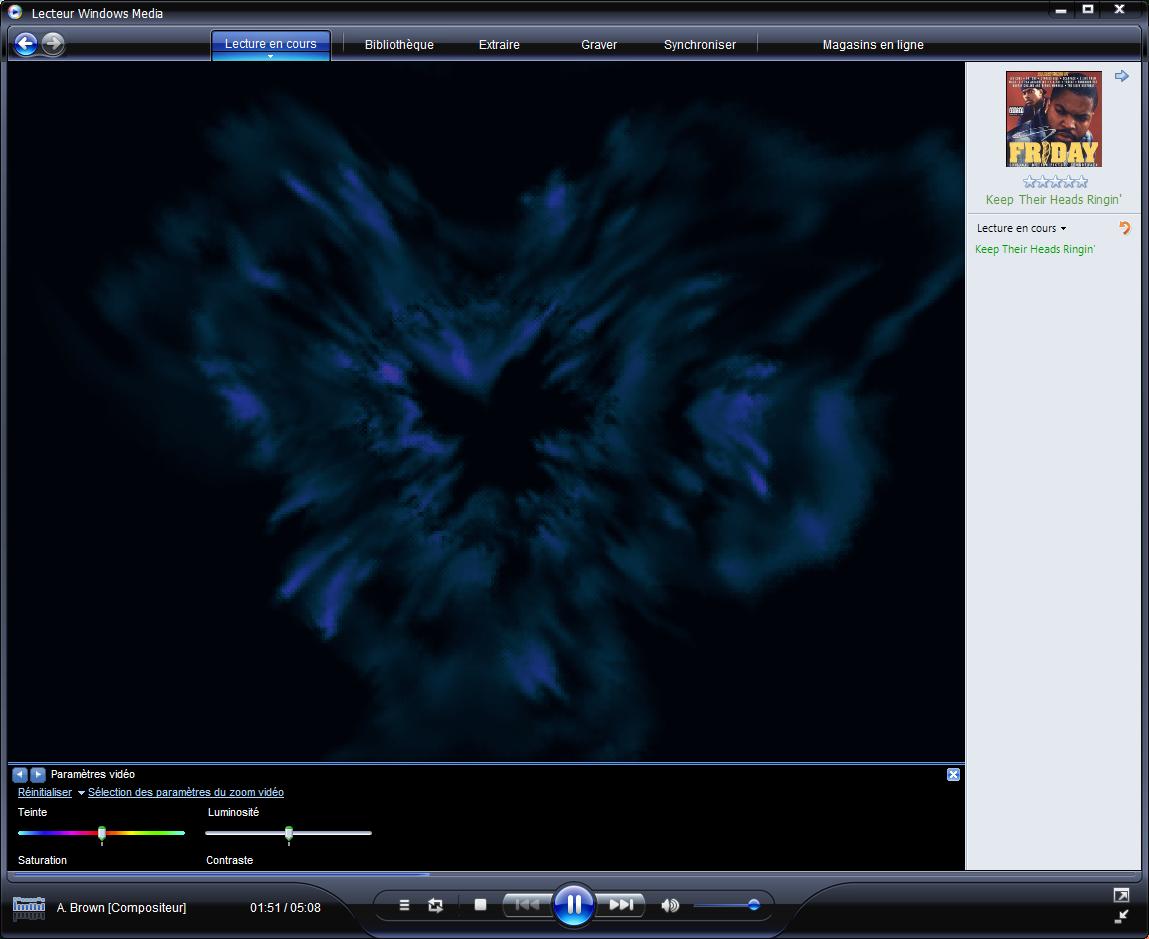Open the Lecture en cours tab

[270, 43]
